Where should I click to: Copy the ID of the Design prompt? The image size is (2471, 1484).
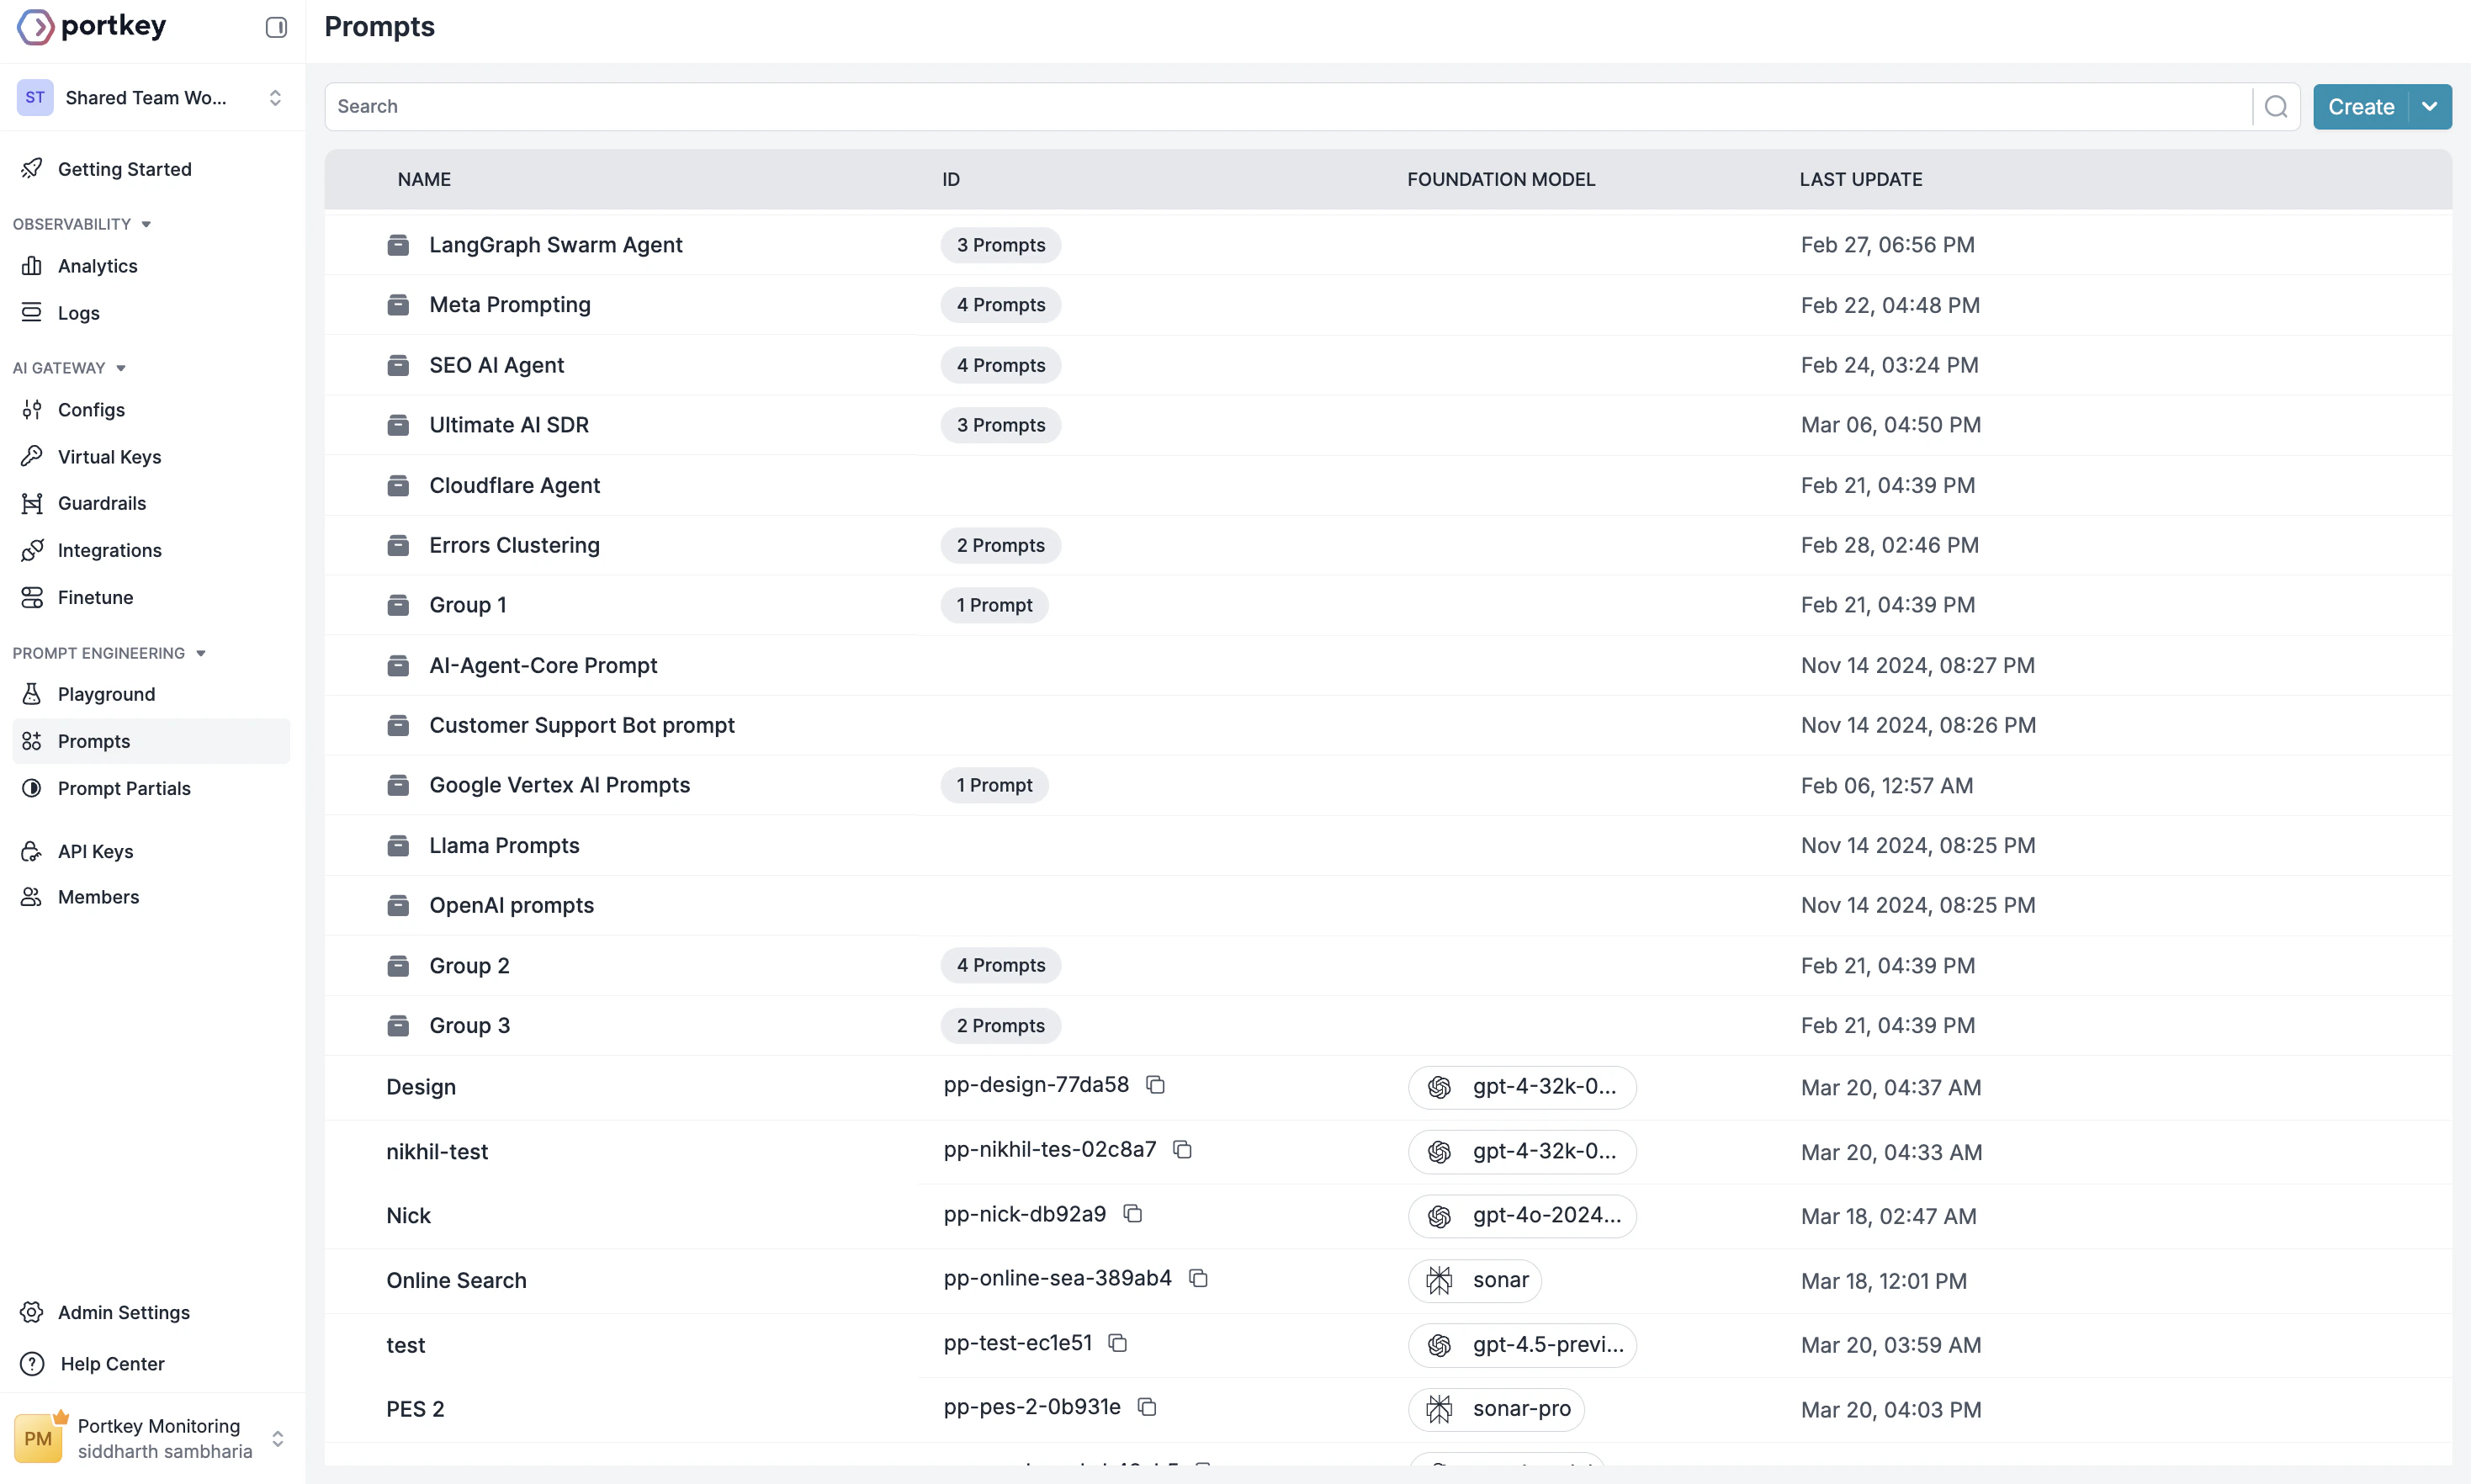pos(1157,1085)
